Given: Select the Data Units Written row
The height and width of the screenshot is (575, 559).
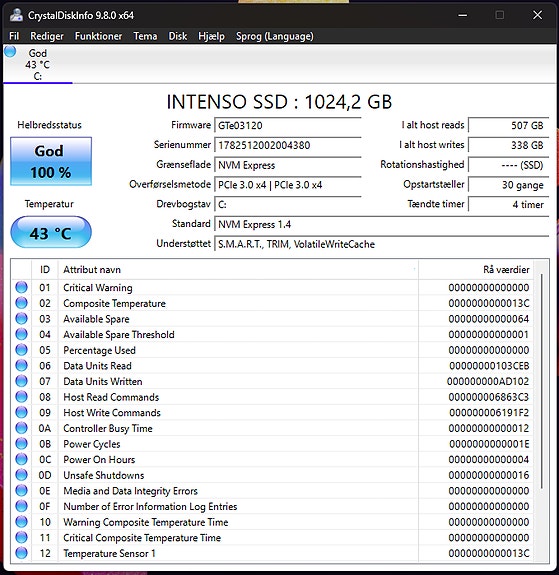Looking at the screenshot, I should [x=272, y=381].
